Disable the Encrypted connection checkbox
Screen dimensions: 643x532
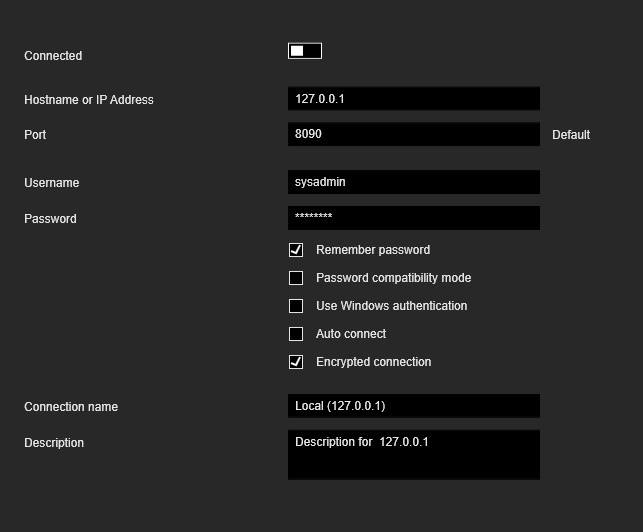[296, 362]
